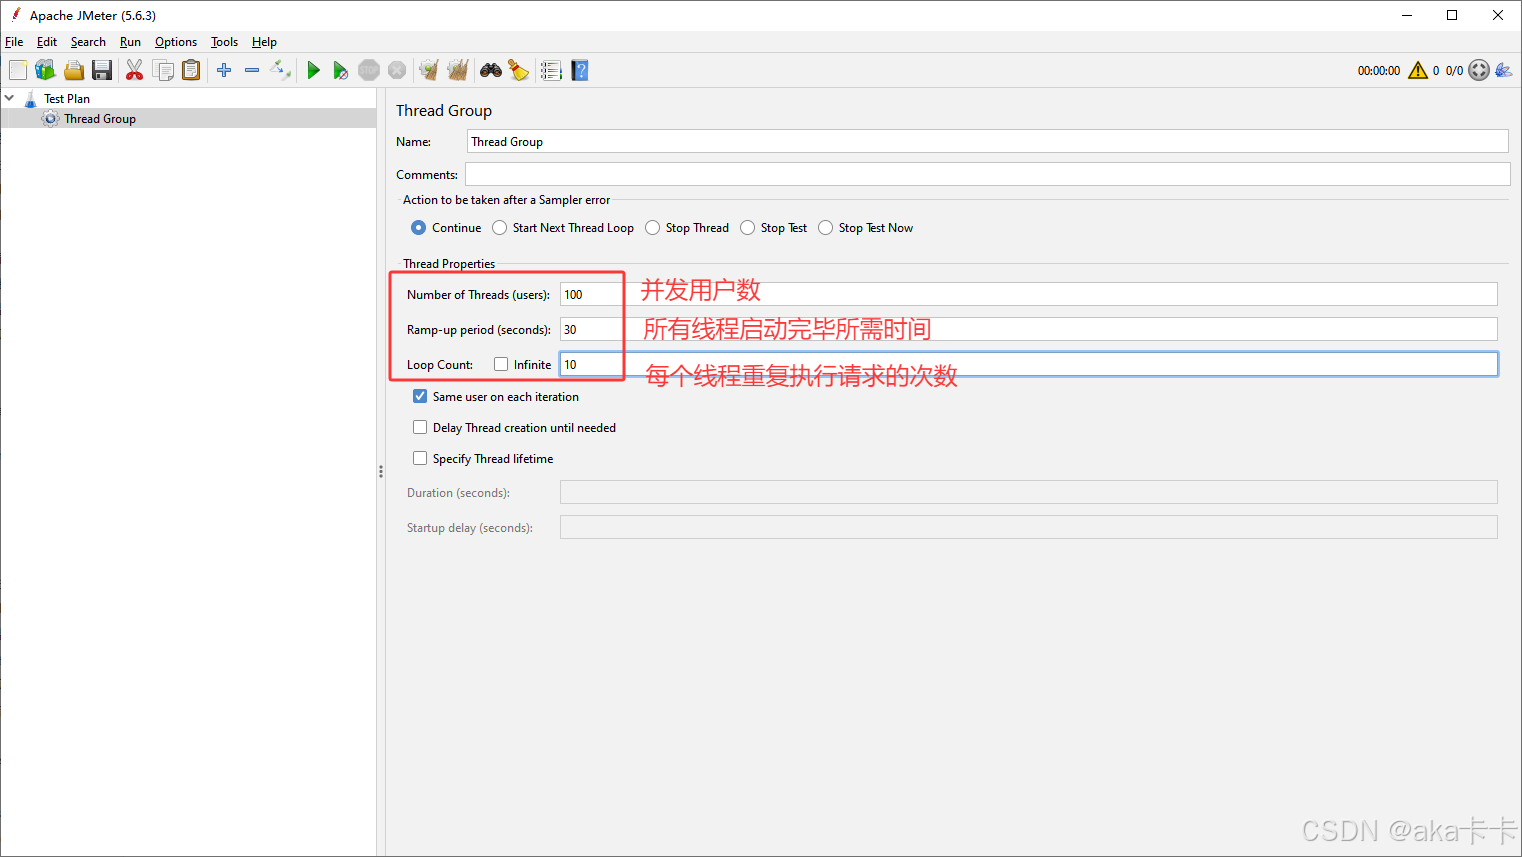Click the Loop Count field showing 10
1522x857 pixels.
tap(1029, 364)
